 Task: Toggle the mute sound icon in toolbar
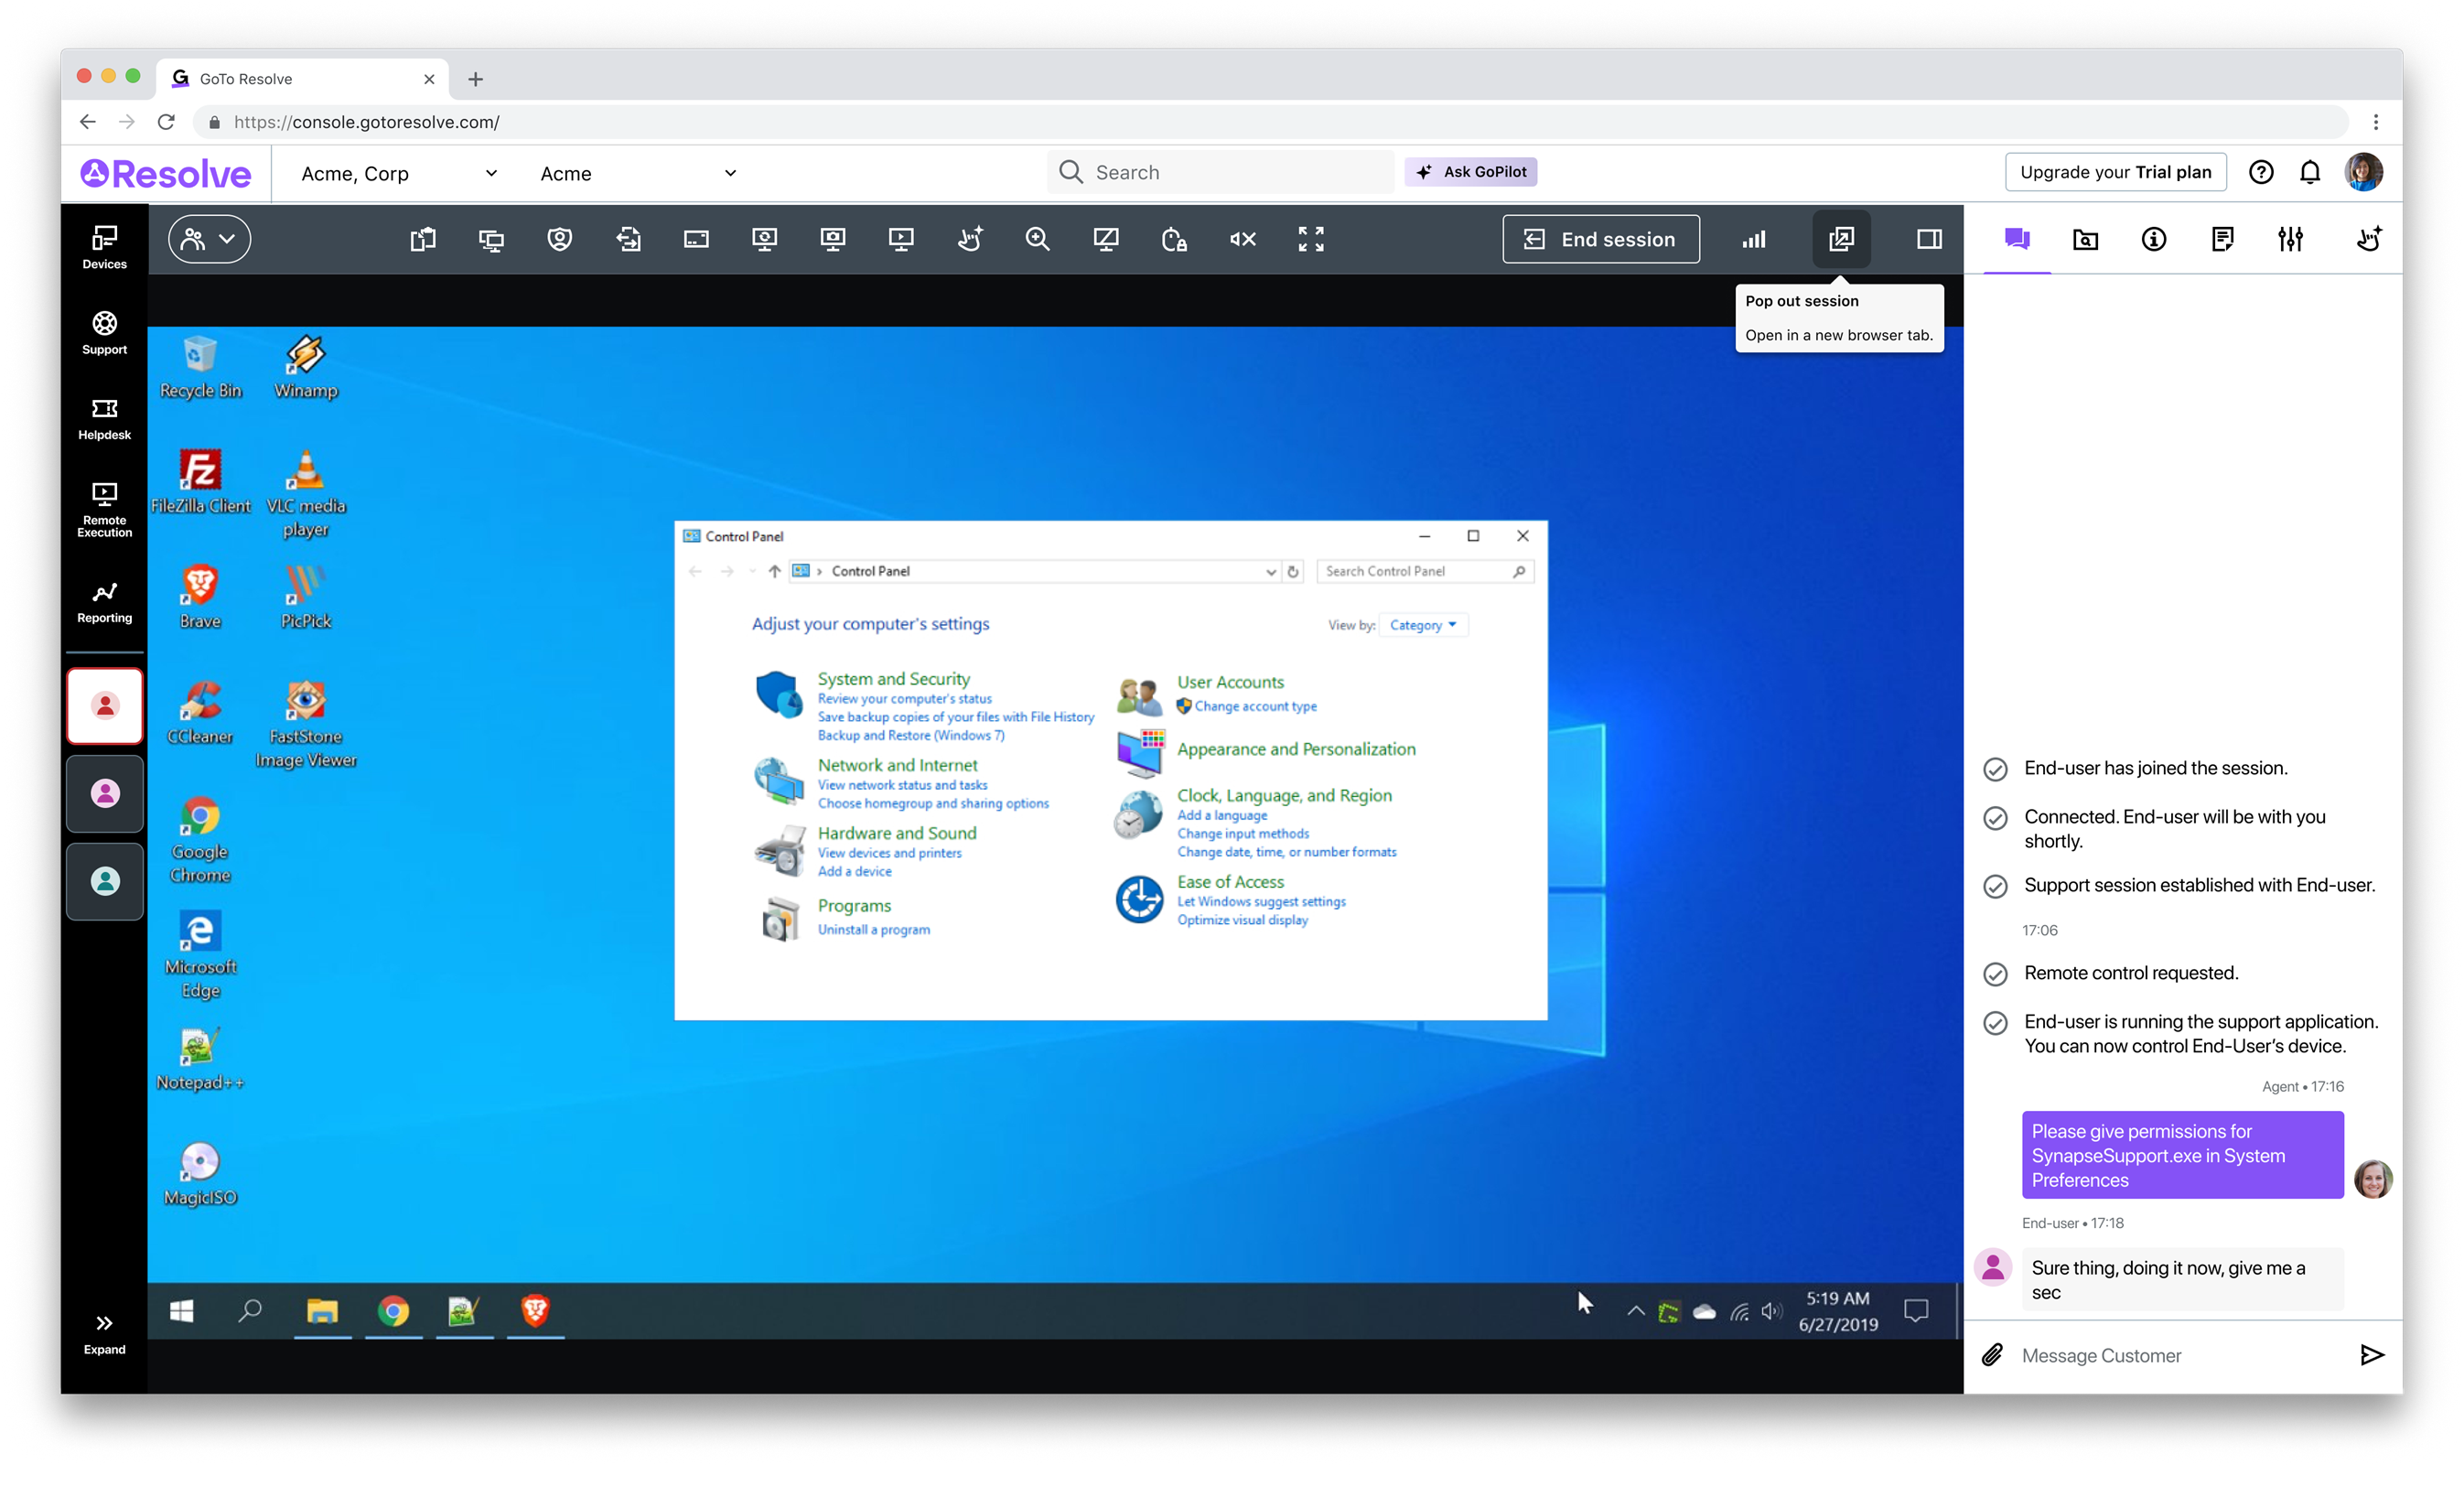pyautogui.click(x=1242, y=239)
